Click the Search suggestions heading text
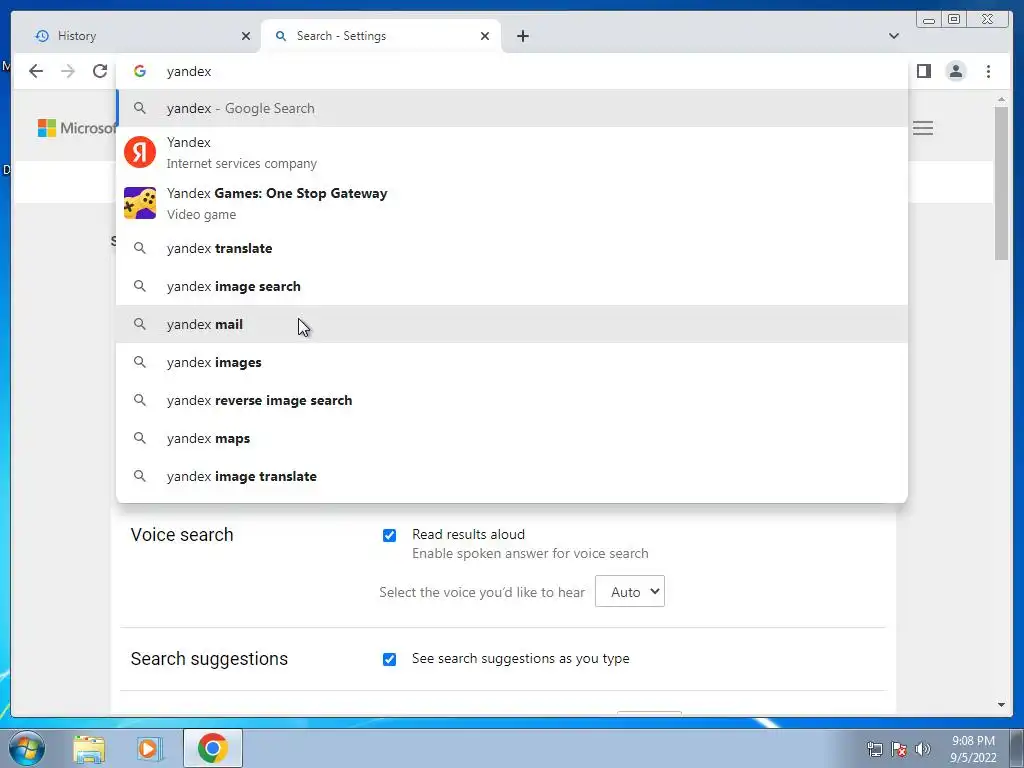 [x=209, y=659]
